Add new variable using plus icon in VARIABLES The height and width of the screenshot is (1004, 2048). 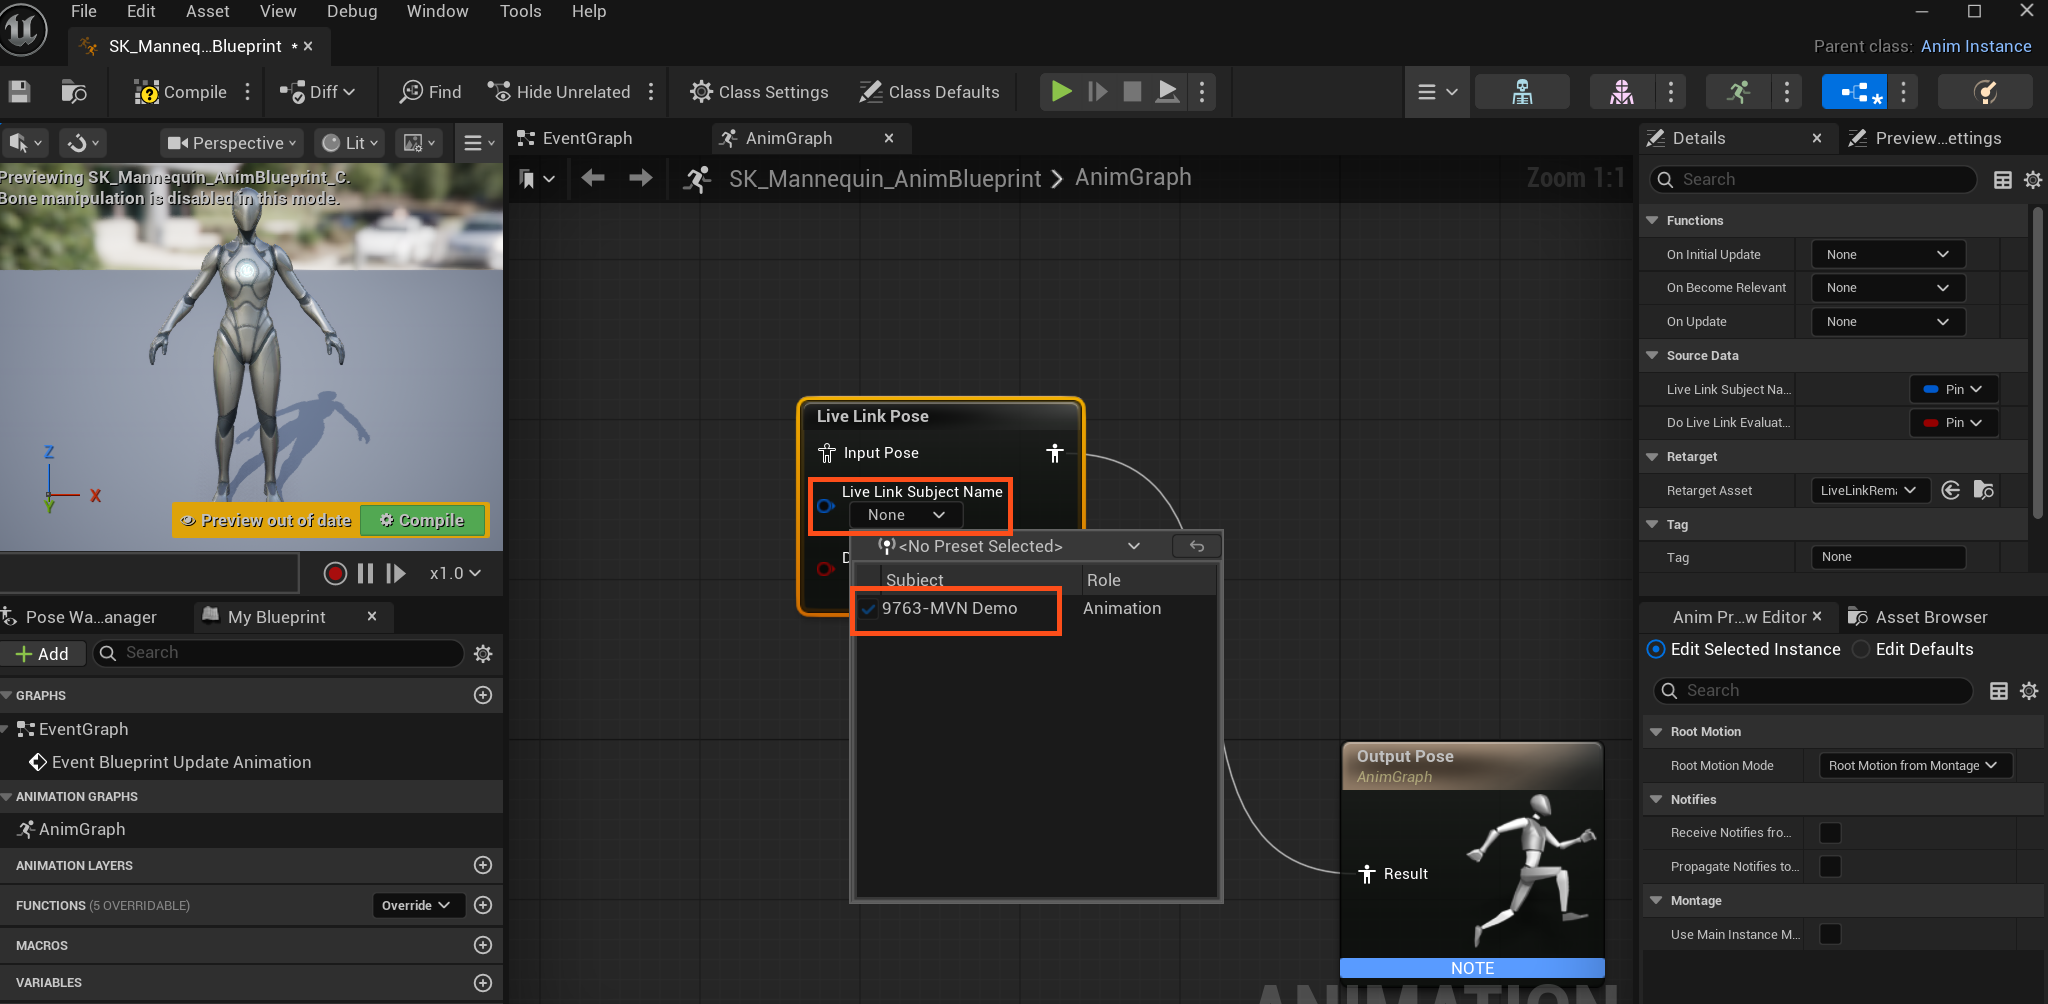[x=483, y=983]
